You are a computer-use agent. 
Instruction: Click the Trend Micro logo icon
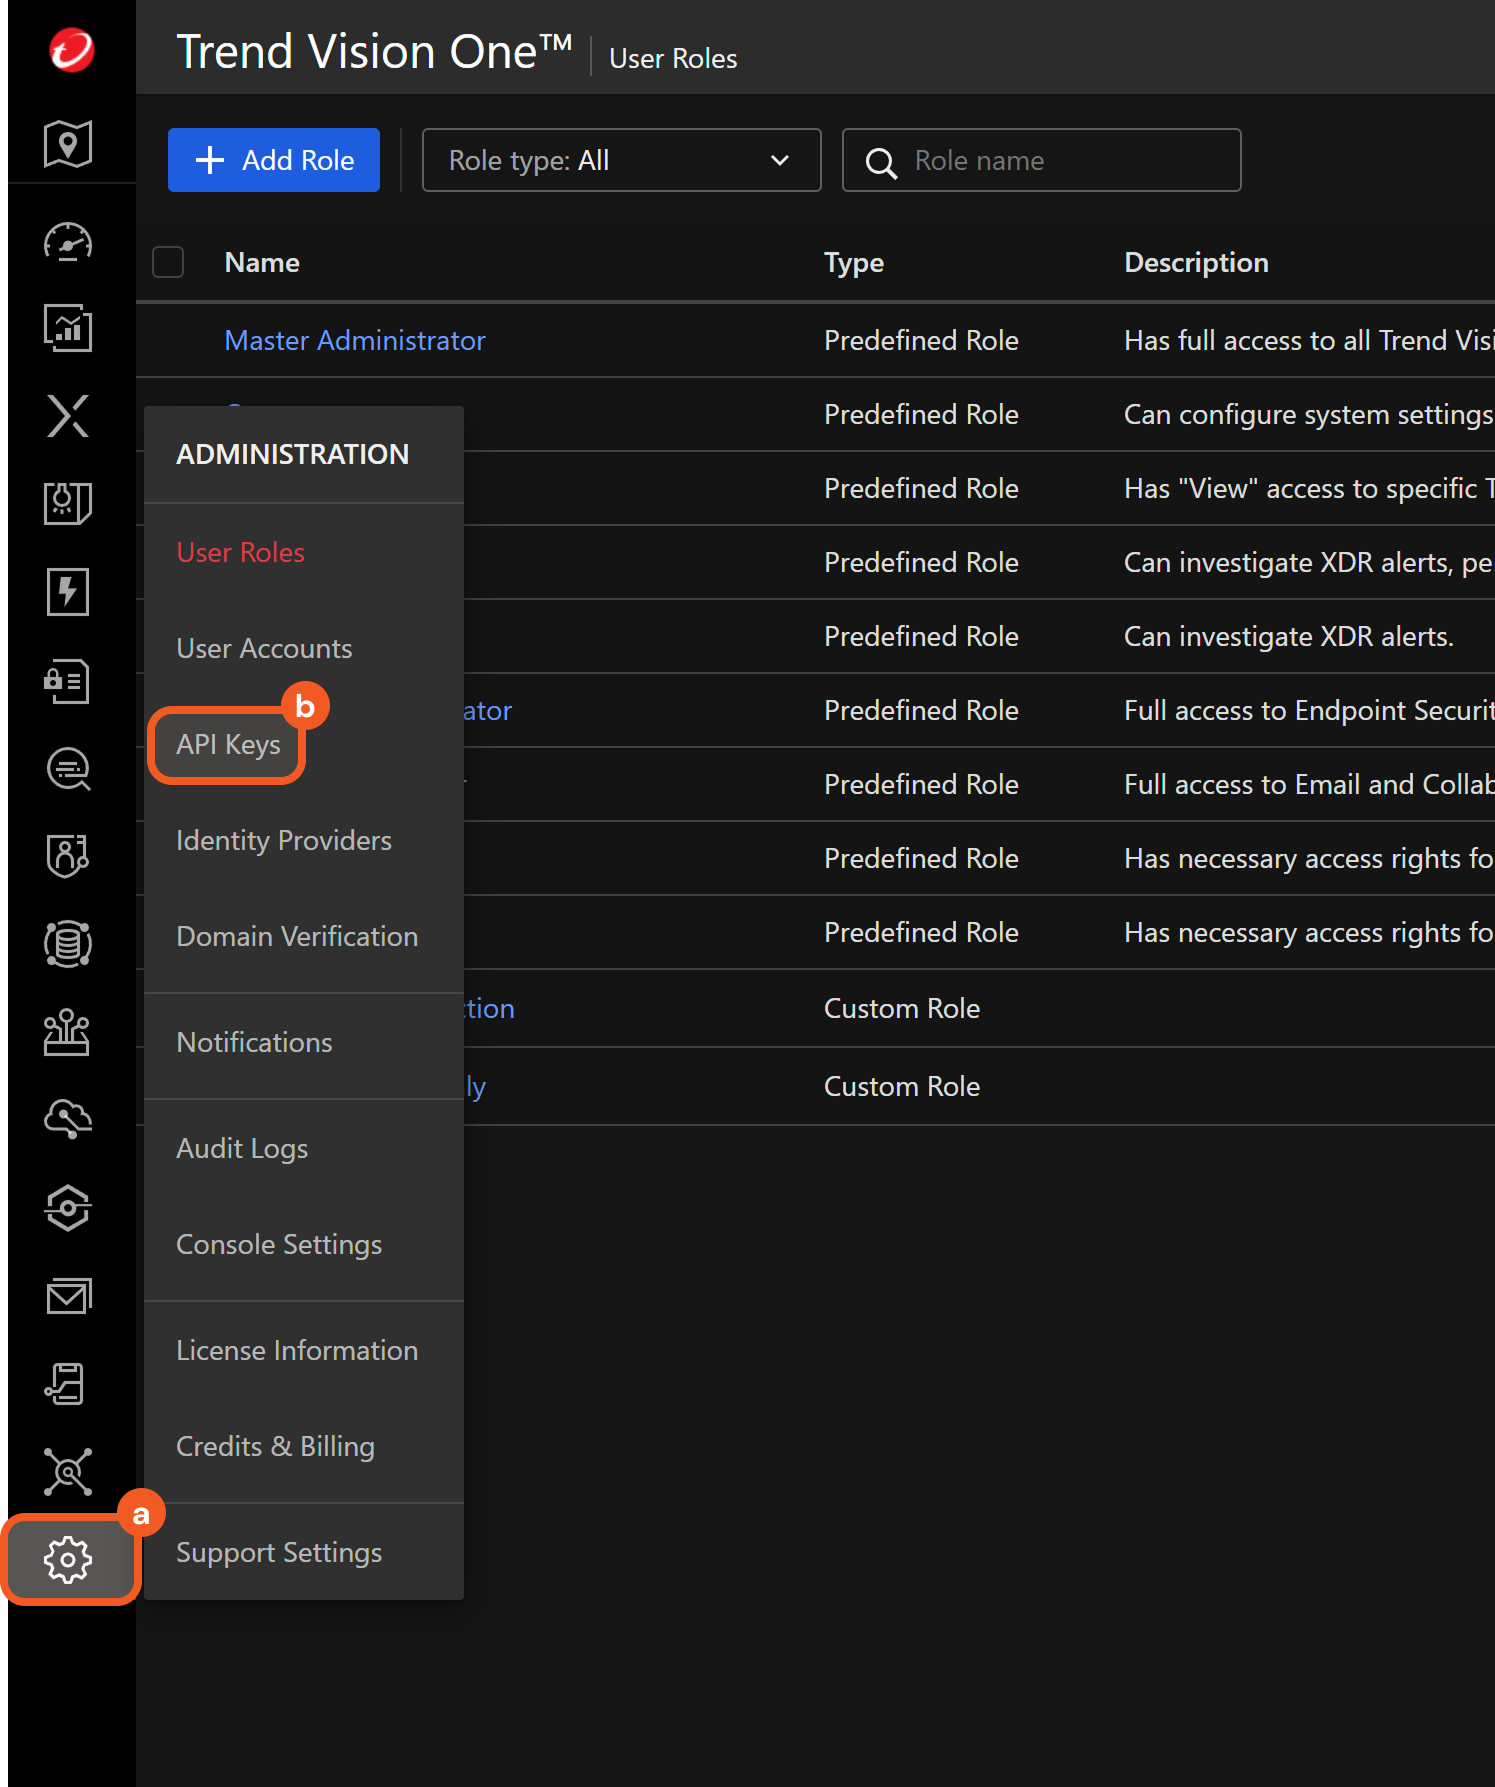tap(71, 50)
